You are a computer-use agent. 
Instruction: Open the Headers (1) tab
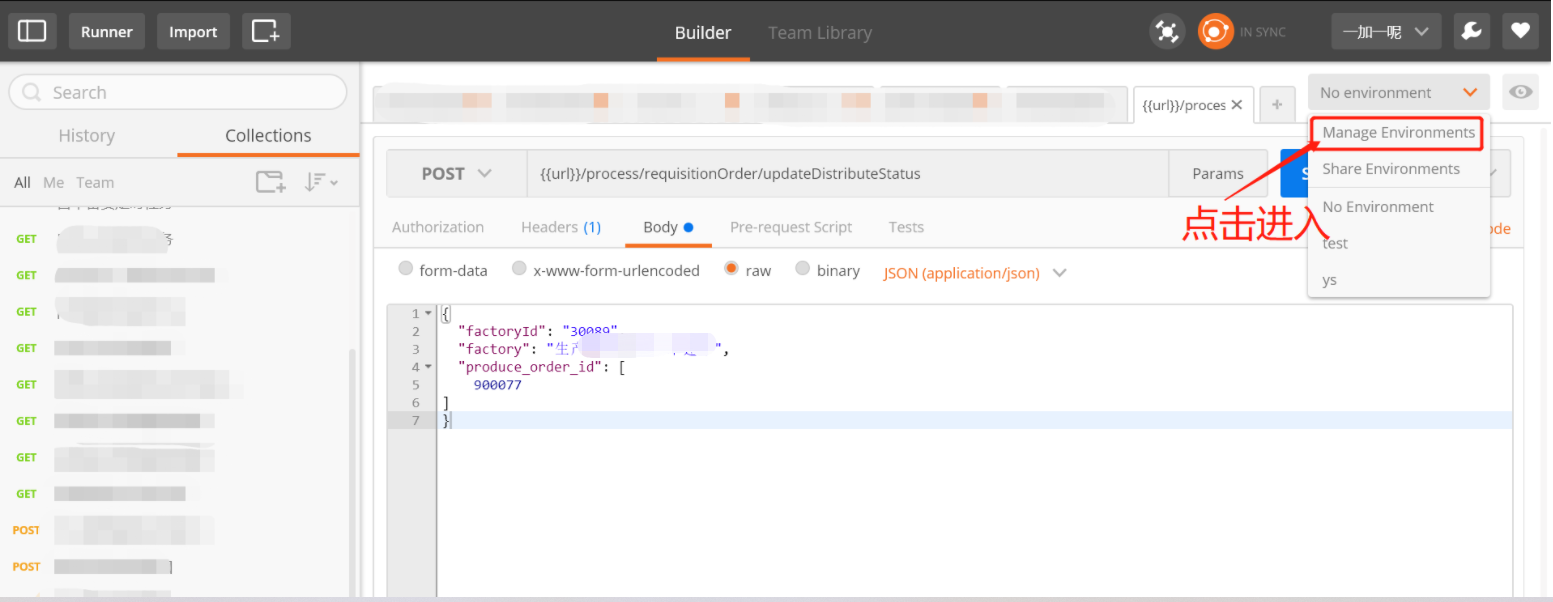pos(561,227)
